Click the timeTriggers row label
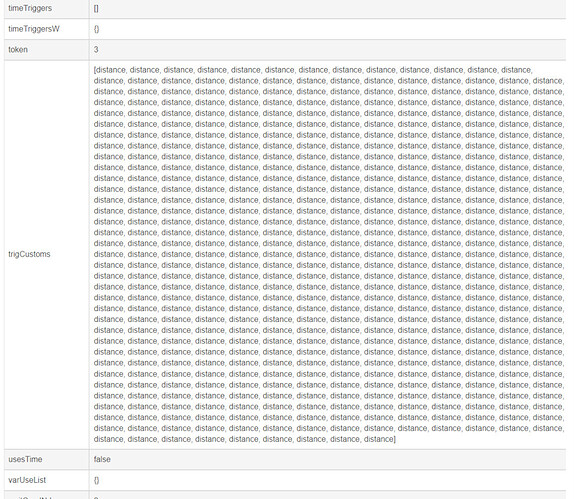This screenshot has height=499, width=574. 30,8
